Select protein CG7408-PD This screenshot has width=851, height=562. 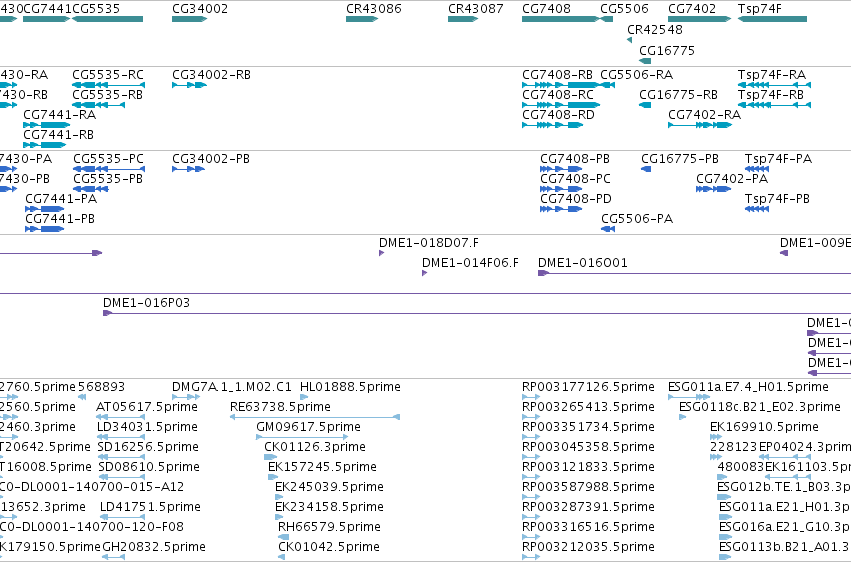(x=561, y=209)
